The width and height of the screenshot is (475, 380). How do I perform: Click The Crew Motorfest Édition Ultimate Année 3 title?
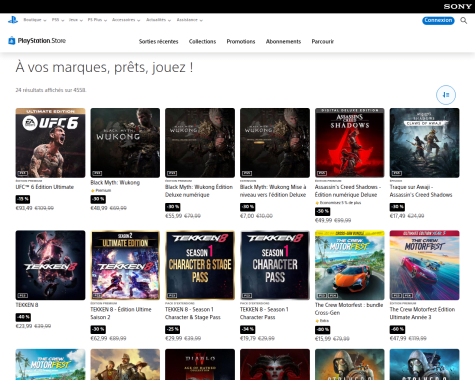tap(422, 313)
